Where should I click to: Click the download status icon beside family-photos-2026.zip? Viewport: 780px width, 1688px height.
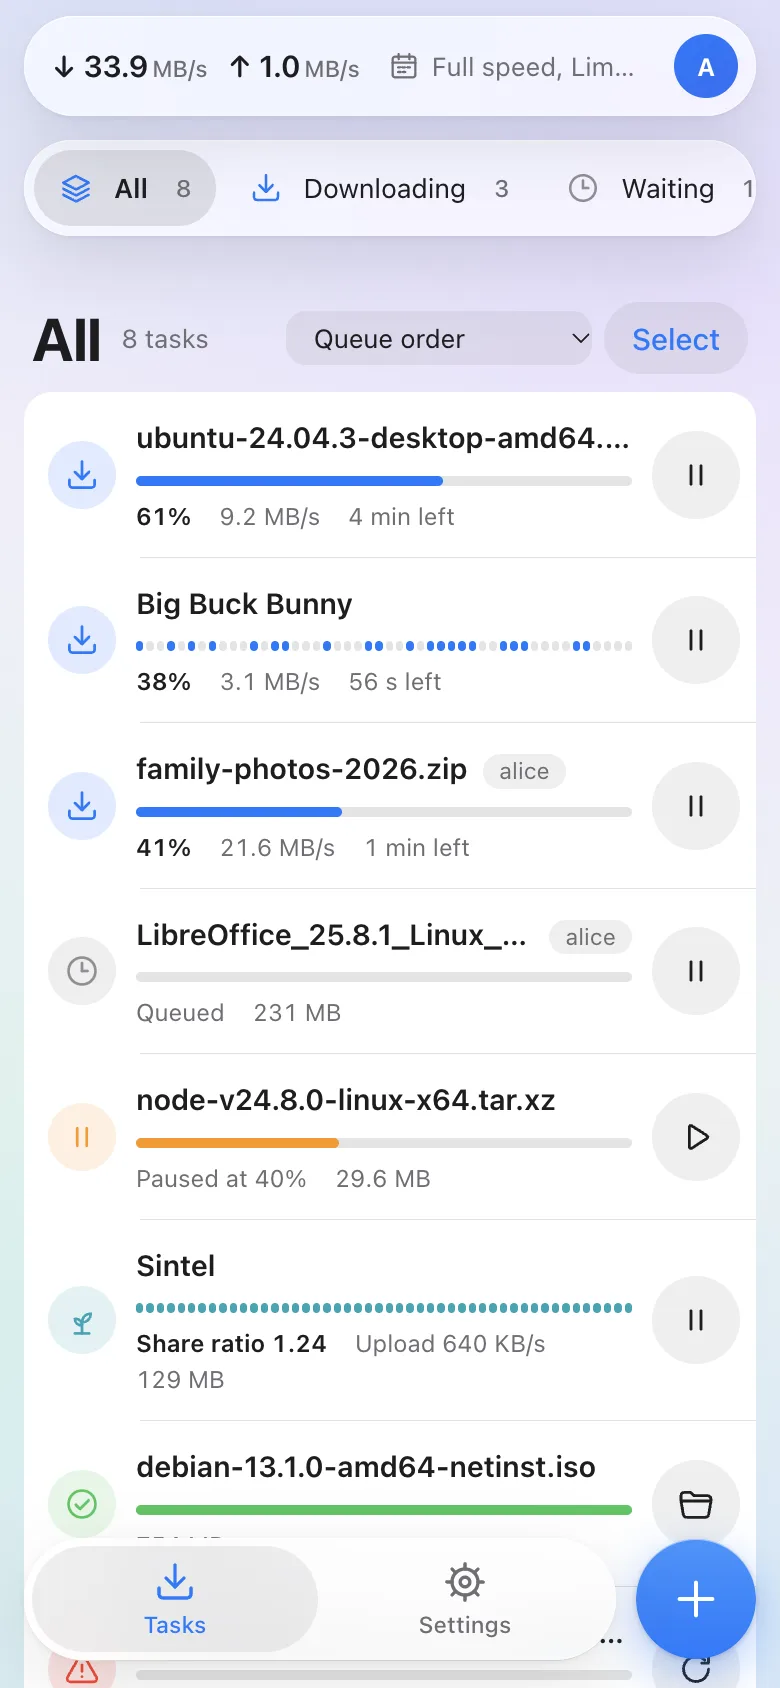[x=82, y=806]
